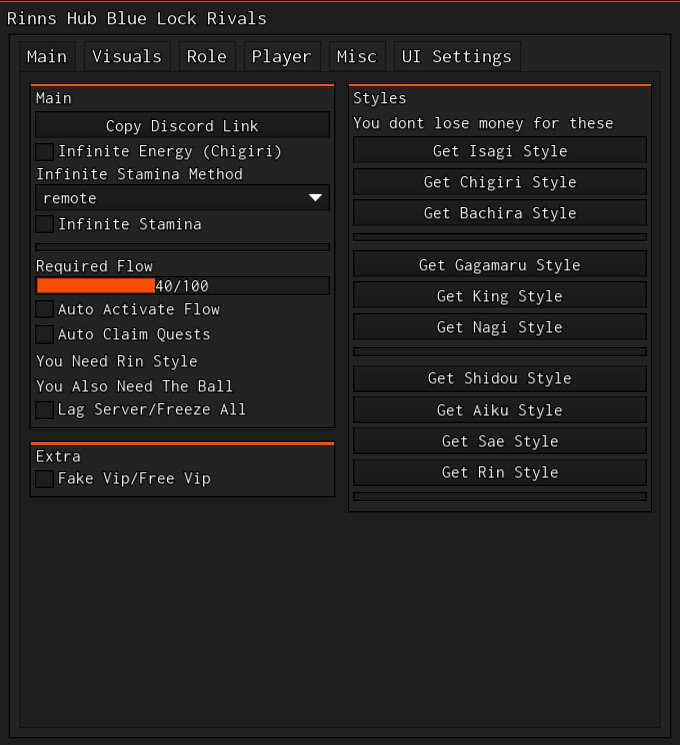Screen dimensions: 680x745
Task: Enable the Infinite Energy (Chigiri) checkbox
Action: tap(45, 152)
